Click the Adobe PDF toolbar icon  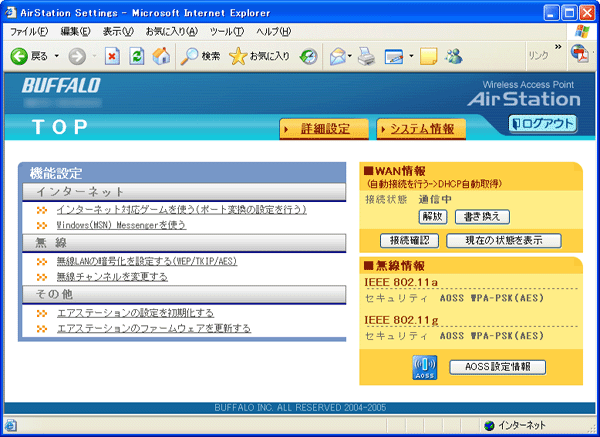tap(580, 54)
